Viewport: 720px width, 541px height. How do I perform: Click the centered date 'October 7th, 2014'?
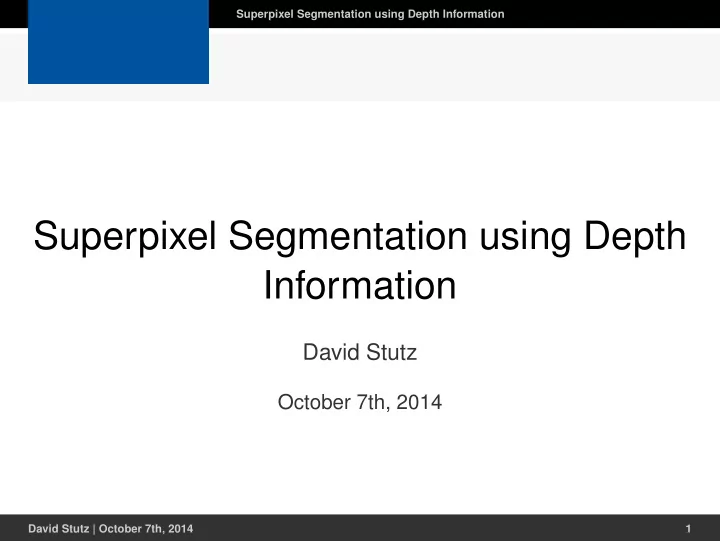(360, 402)
